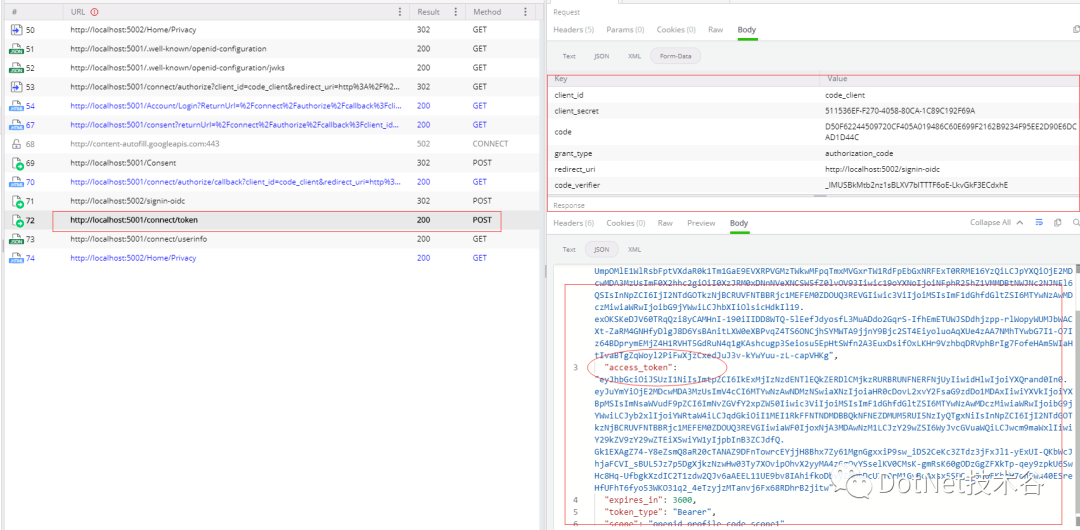Show response body as XML
Screen dimensions: 1080x530
pyautogui.click(x=634, y=249)
